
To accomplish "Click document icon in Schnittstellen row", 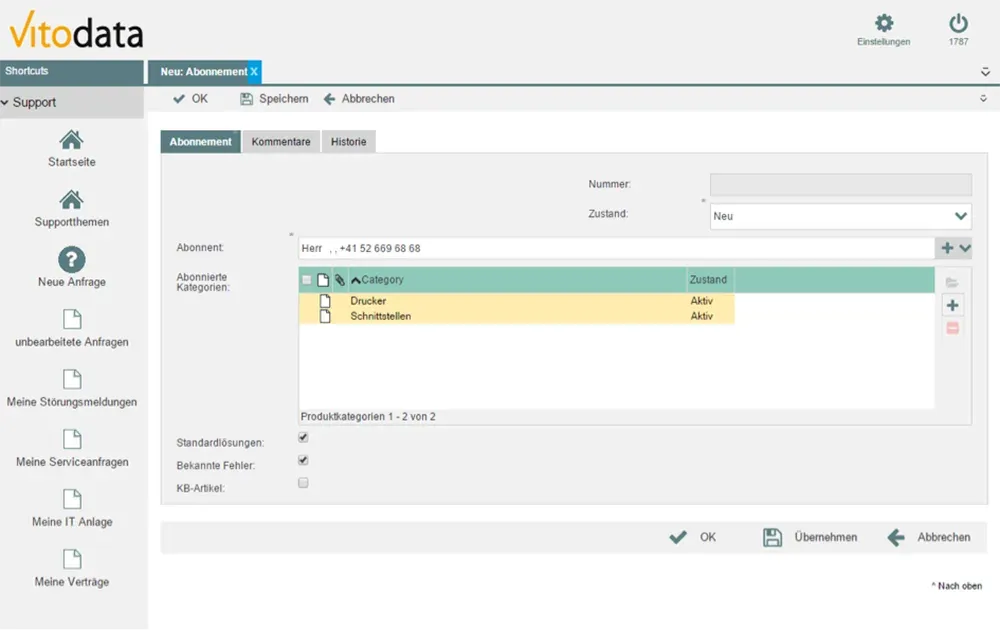I will pos(325,316).
